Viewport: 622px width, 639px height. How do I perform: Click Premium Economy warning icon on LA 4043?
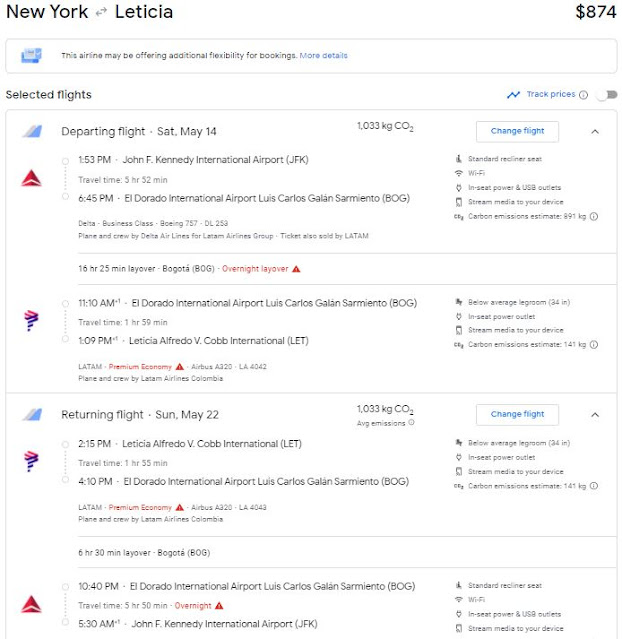tap(180, 507)
